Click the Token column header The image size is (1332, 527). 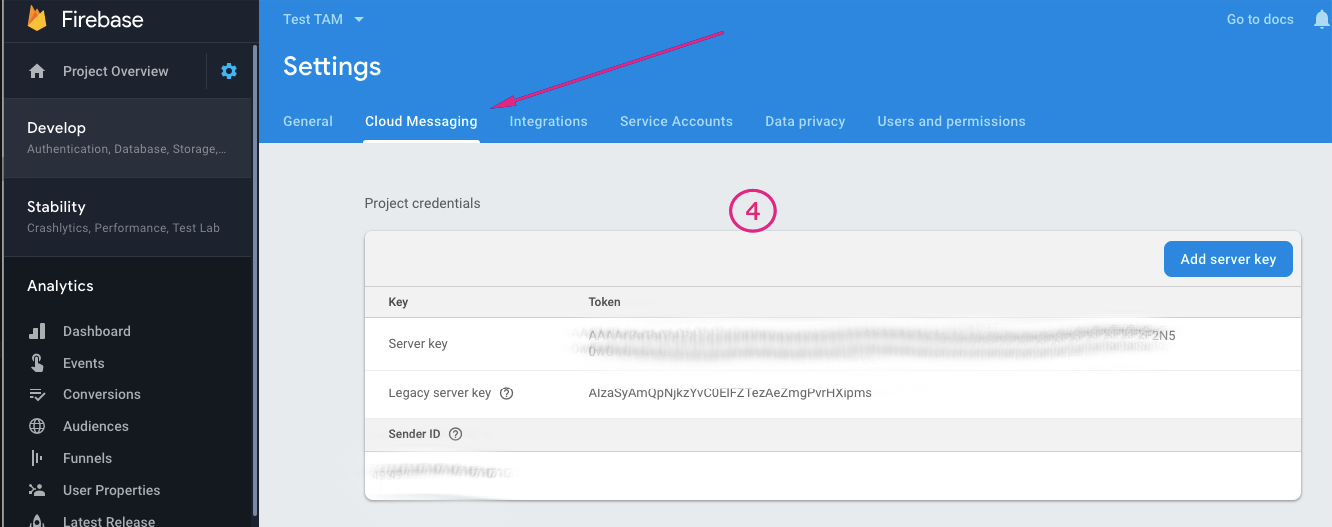pyautogui.click(x=605, y=302)
